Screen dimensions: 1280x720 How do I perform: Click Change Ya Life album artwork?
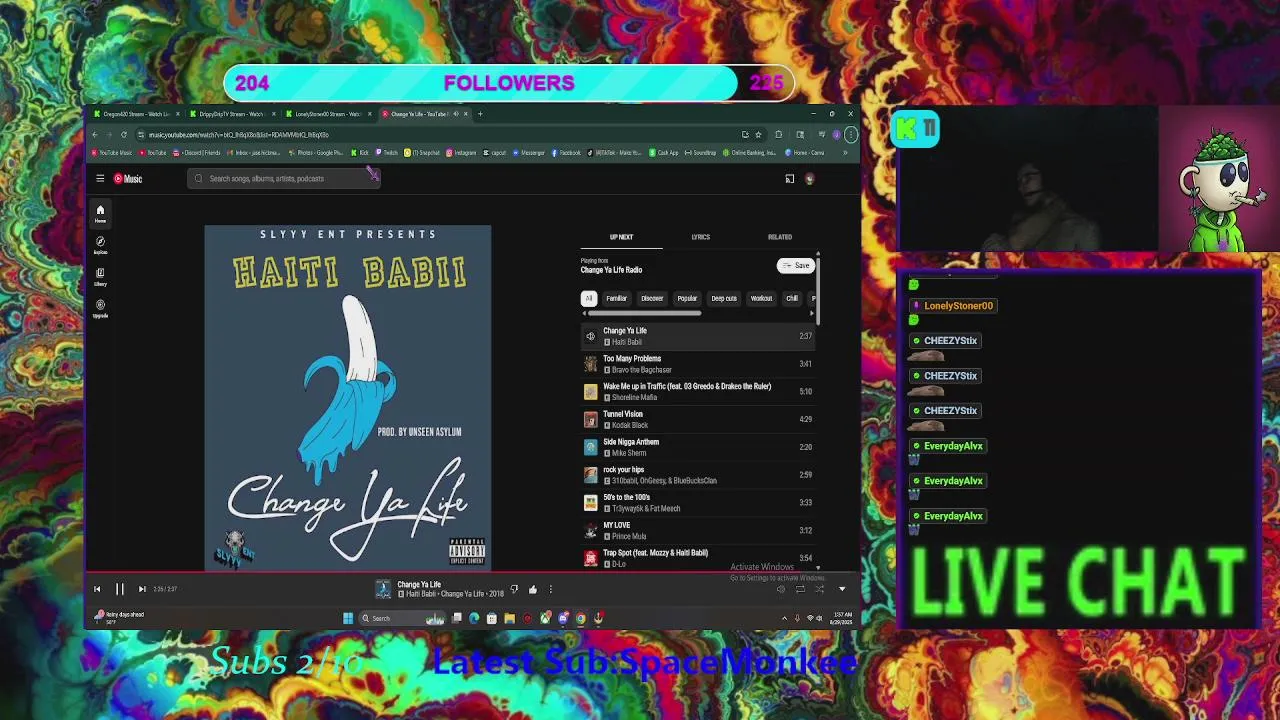pyautogui.click(x=348, y=398)
